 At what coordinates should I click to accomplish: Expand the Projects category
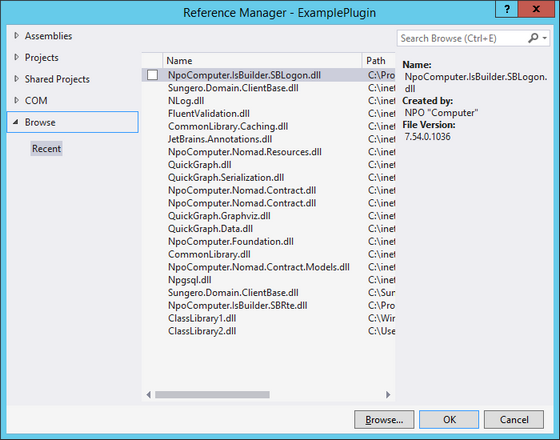(16, 57)
